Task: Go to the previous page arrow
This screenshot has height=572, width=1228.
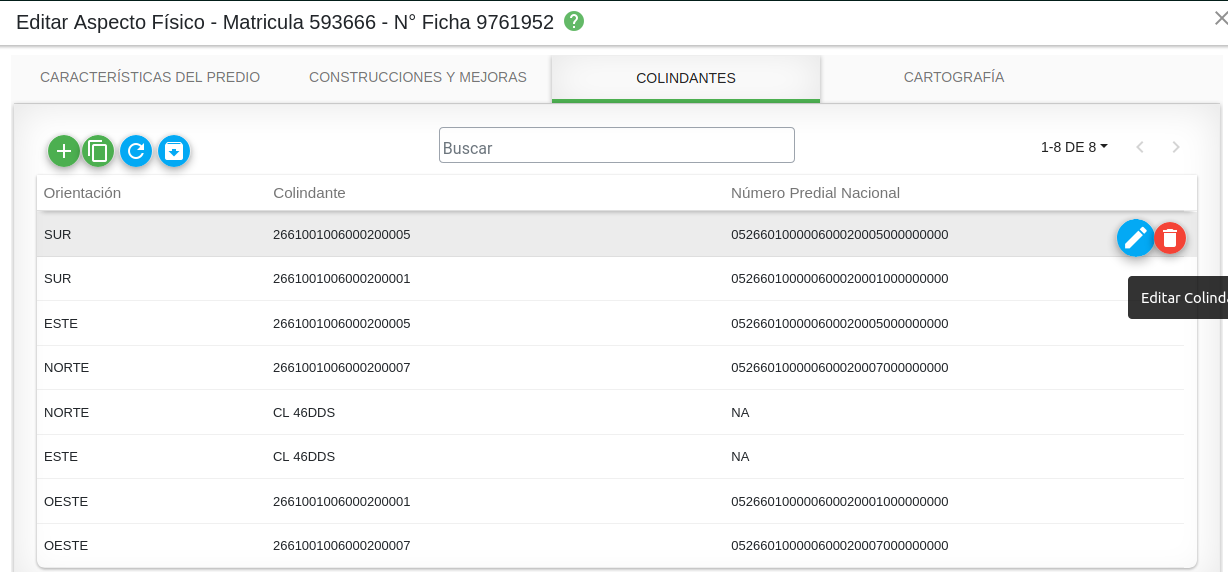Action: pos(1139,147)
